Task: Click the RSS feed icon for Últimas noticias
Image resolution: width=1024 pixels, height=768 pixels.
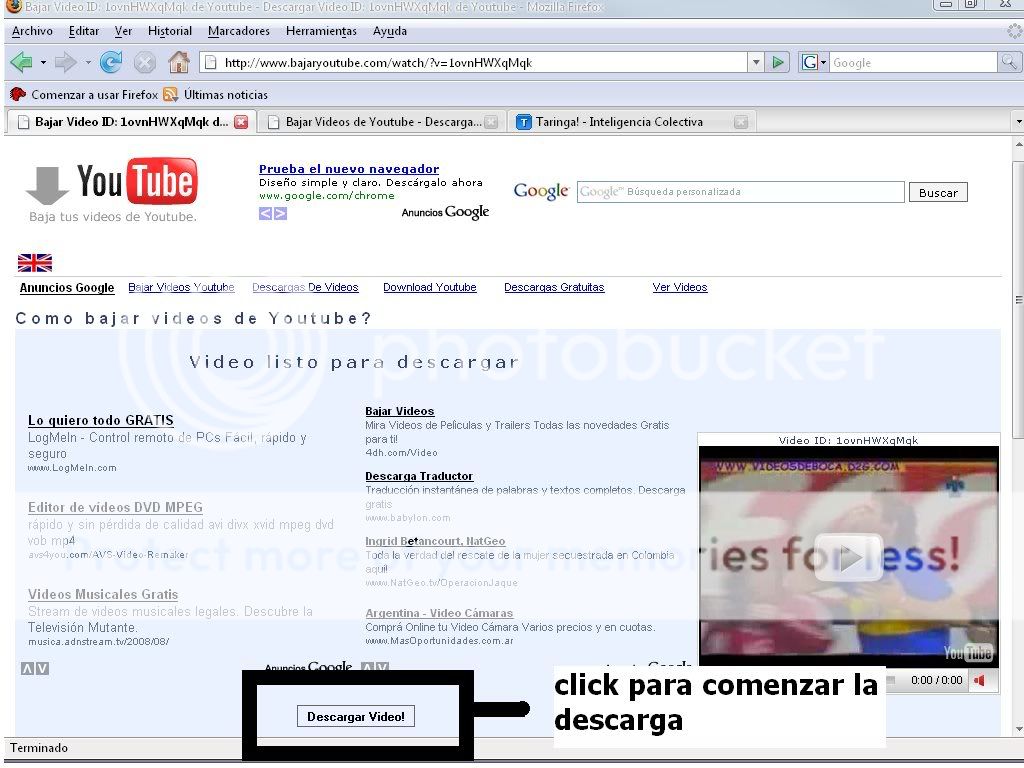Action: [170, 95]
